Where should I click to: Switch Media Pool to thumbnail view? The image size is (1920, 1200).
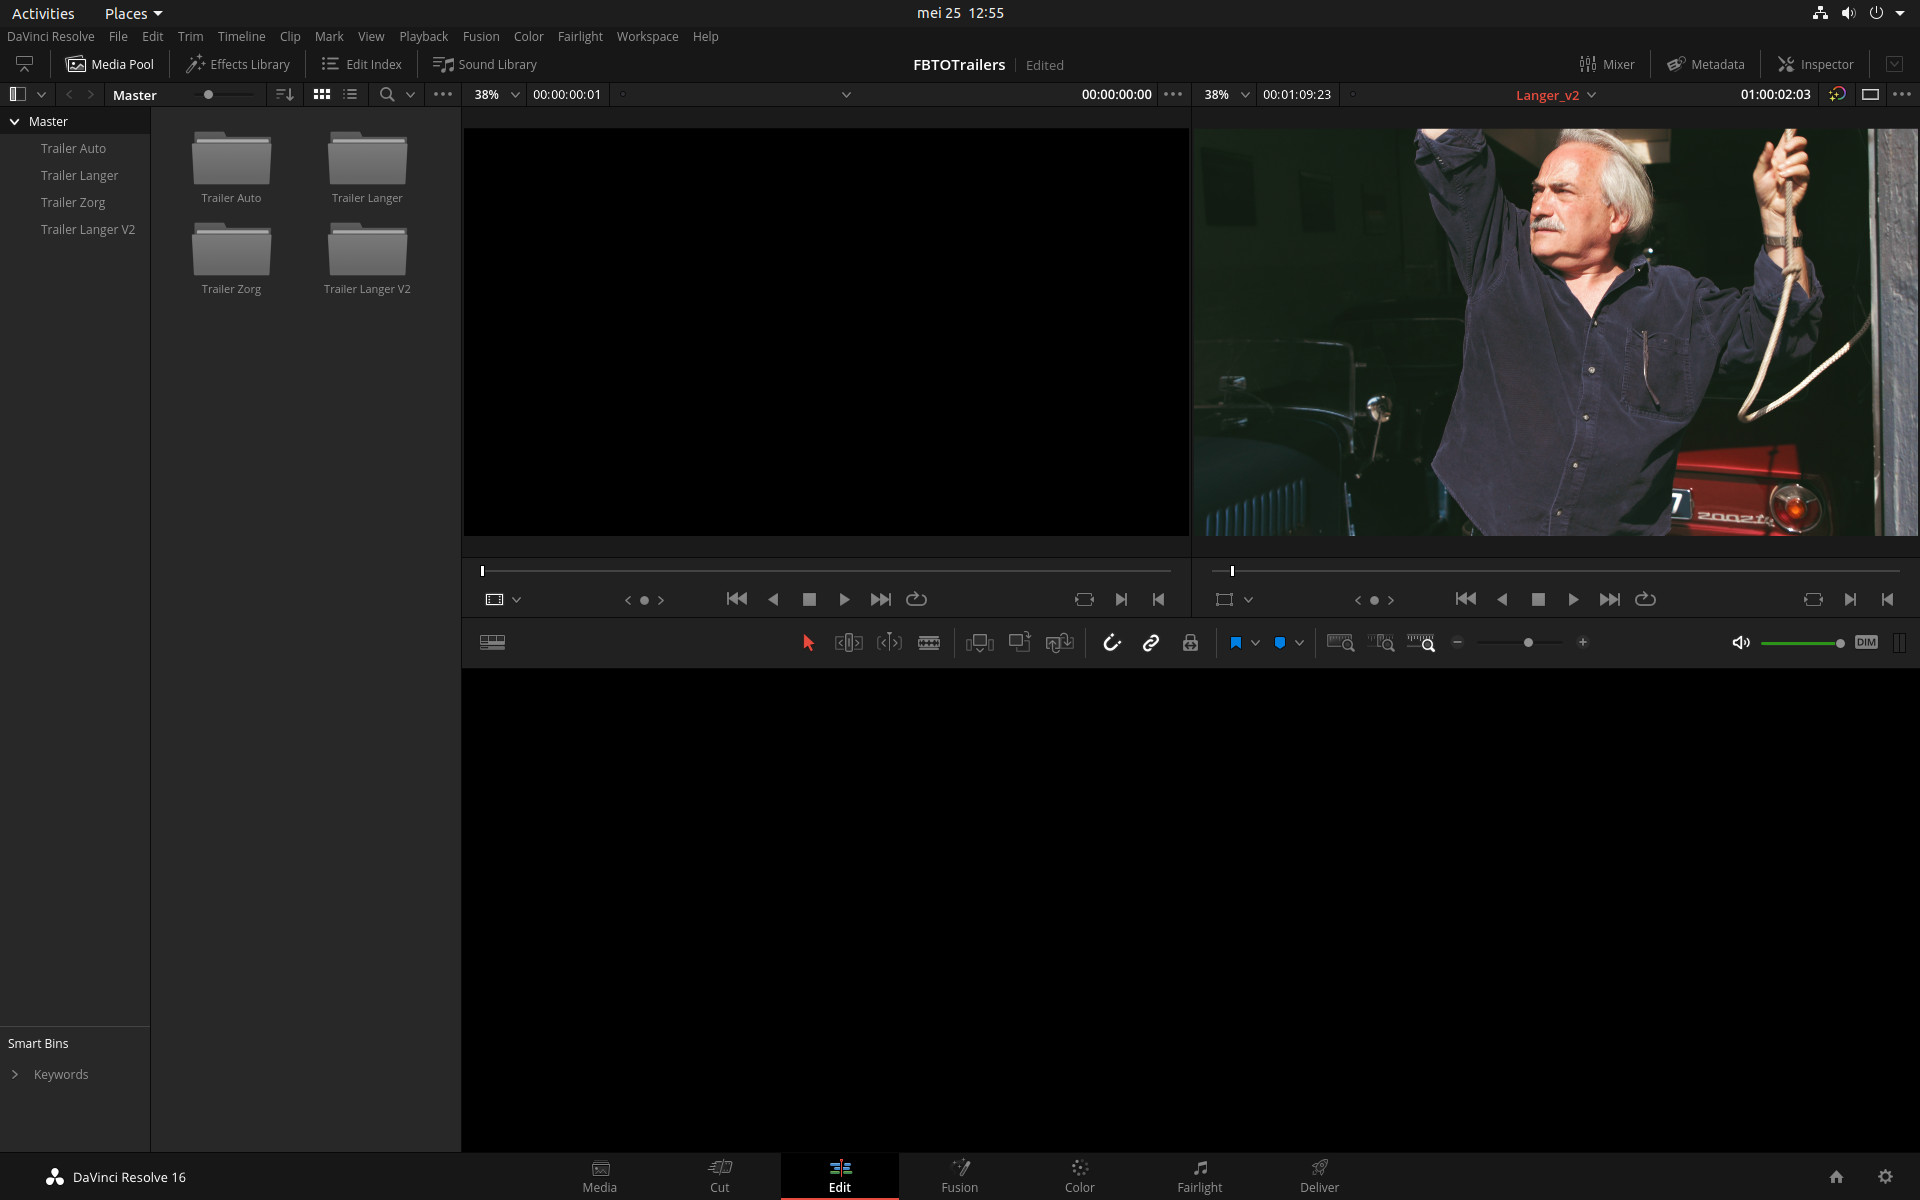pyautogui.click(x=322, y=94)
